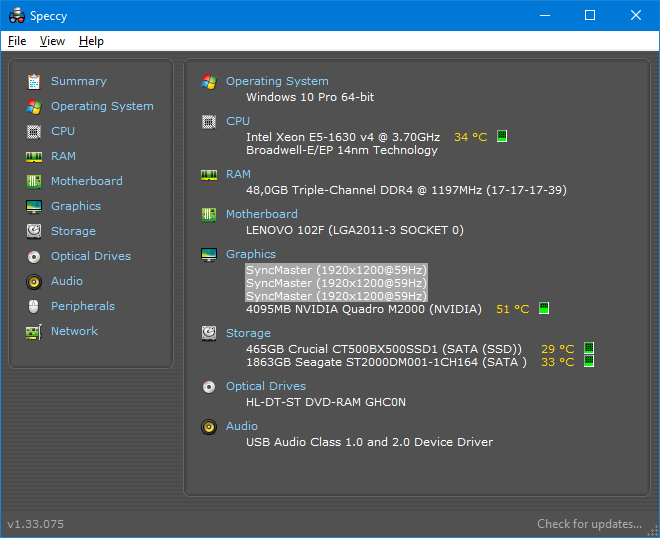Click CPU temperature indicator icon beside 34 °C
Image resolution: width=660 pixels, height=538 pixels.
(502, 136)
